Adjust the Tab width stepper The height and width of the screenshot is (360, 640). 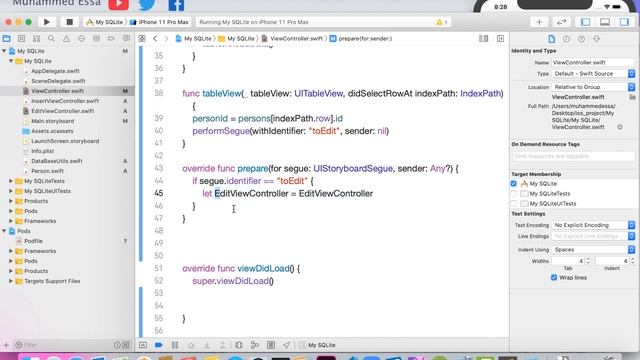pyautogui.click(x=588, y=260)
